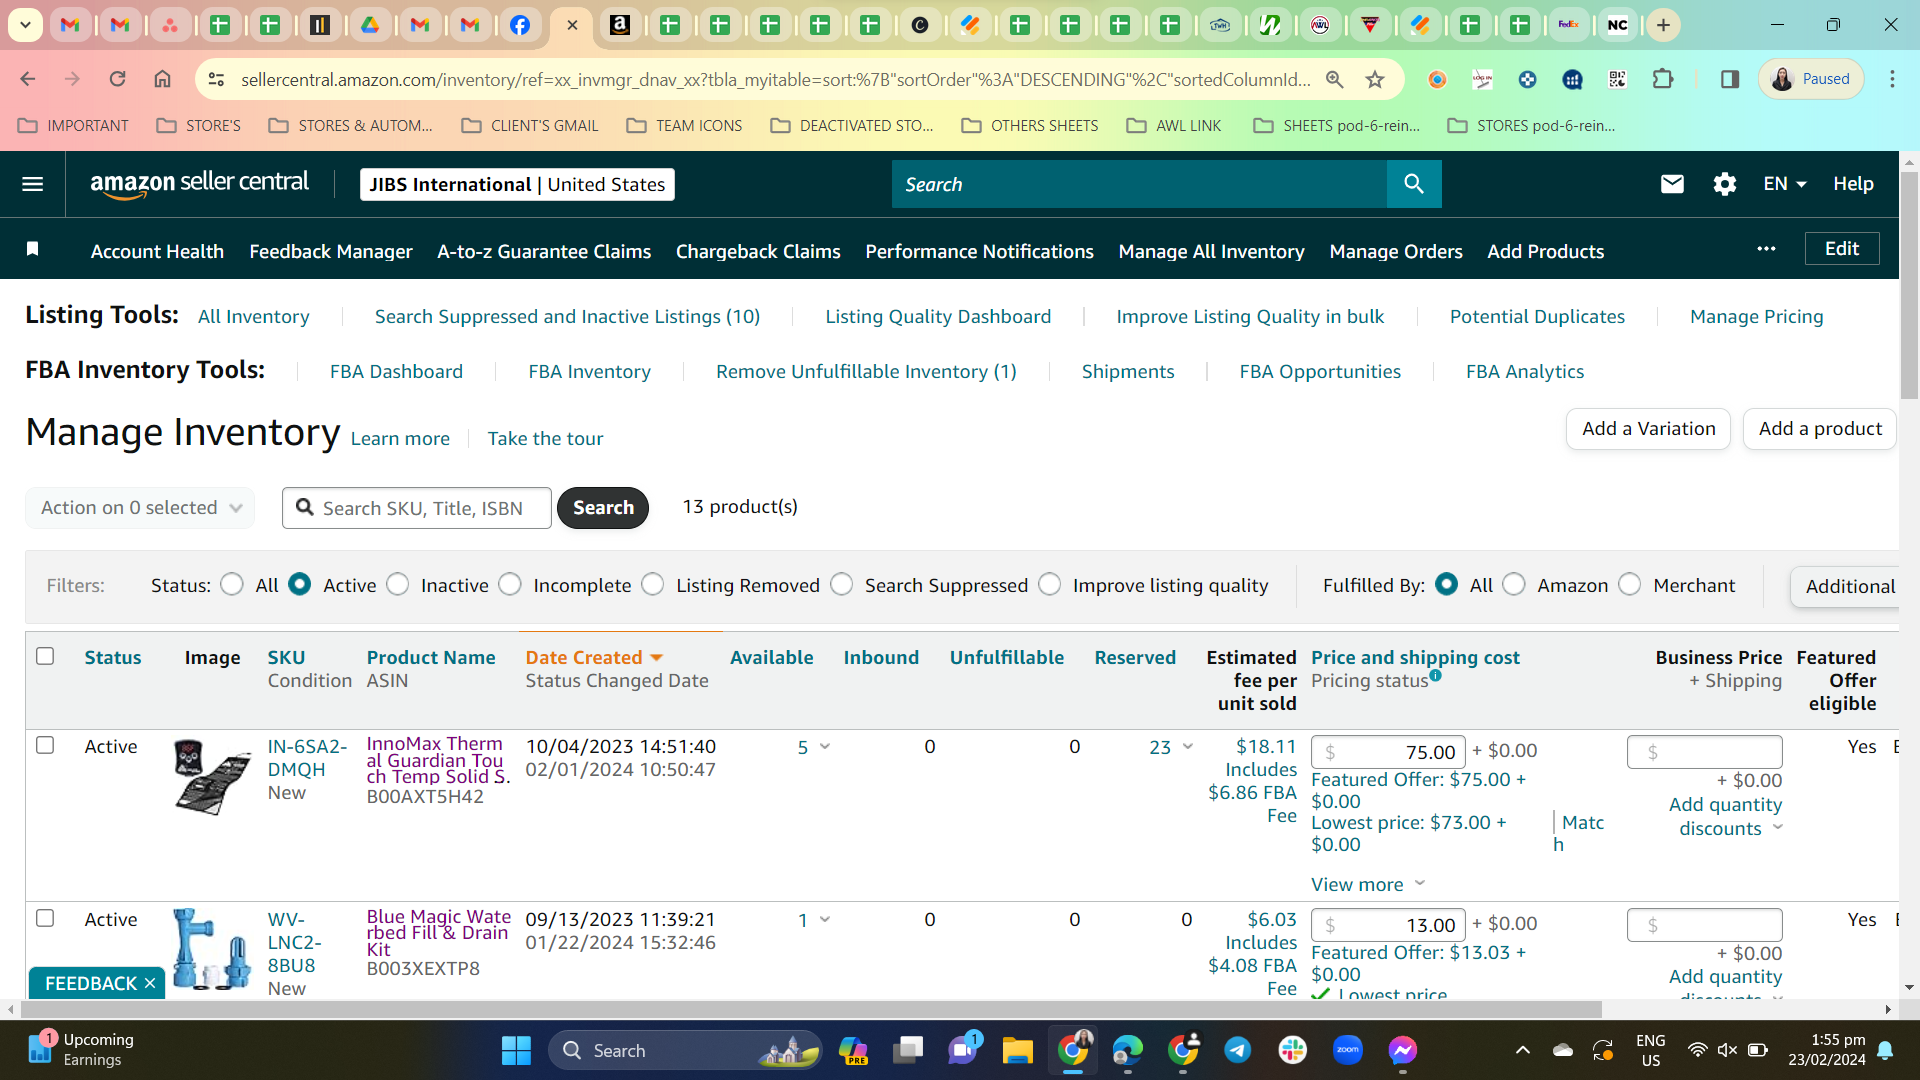Open Search Suppressed and Inactive Listings link

pos(567,316)
